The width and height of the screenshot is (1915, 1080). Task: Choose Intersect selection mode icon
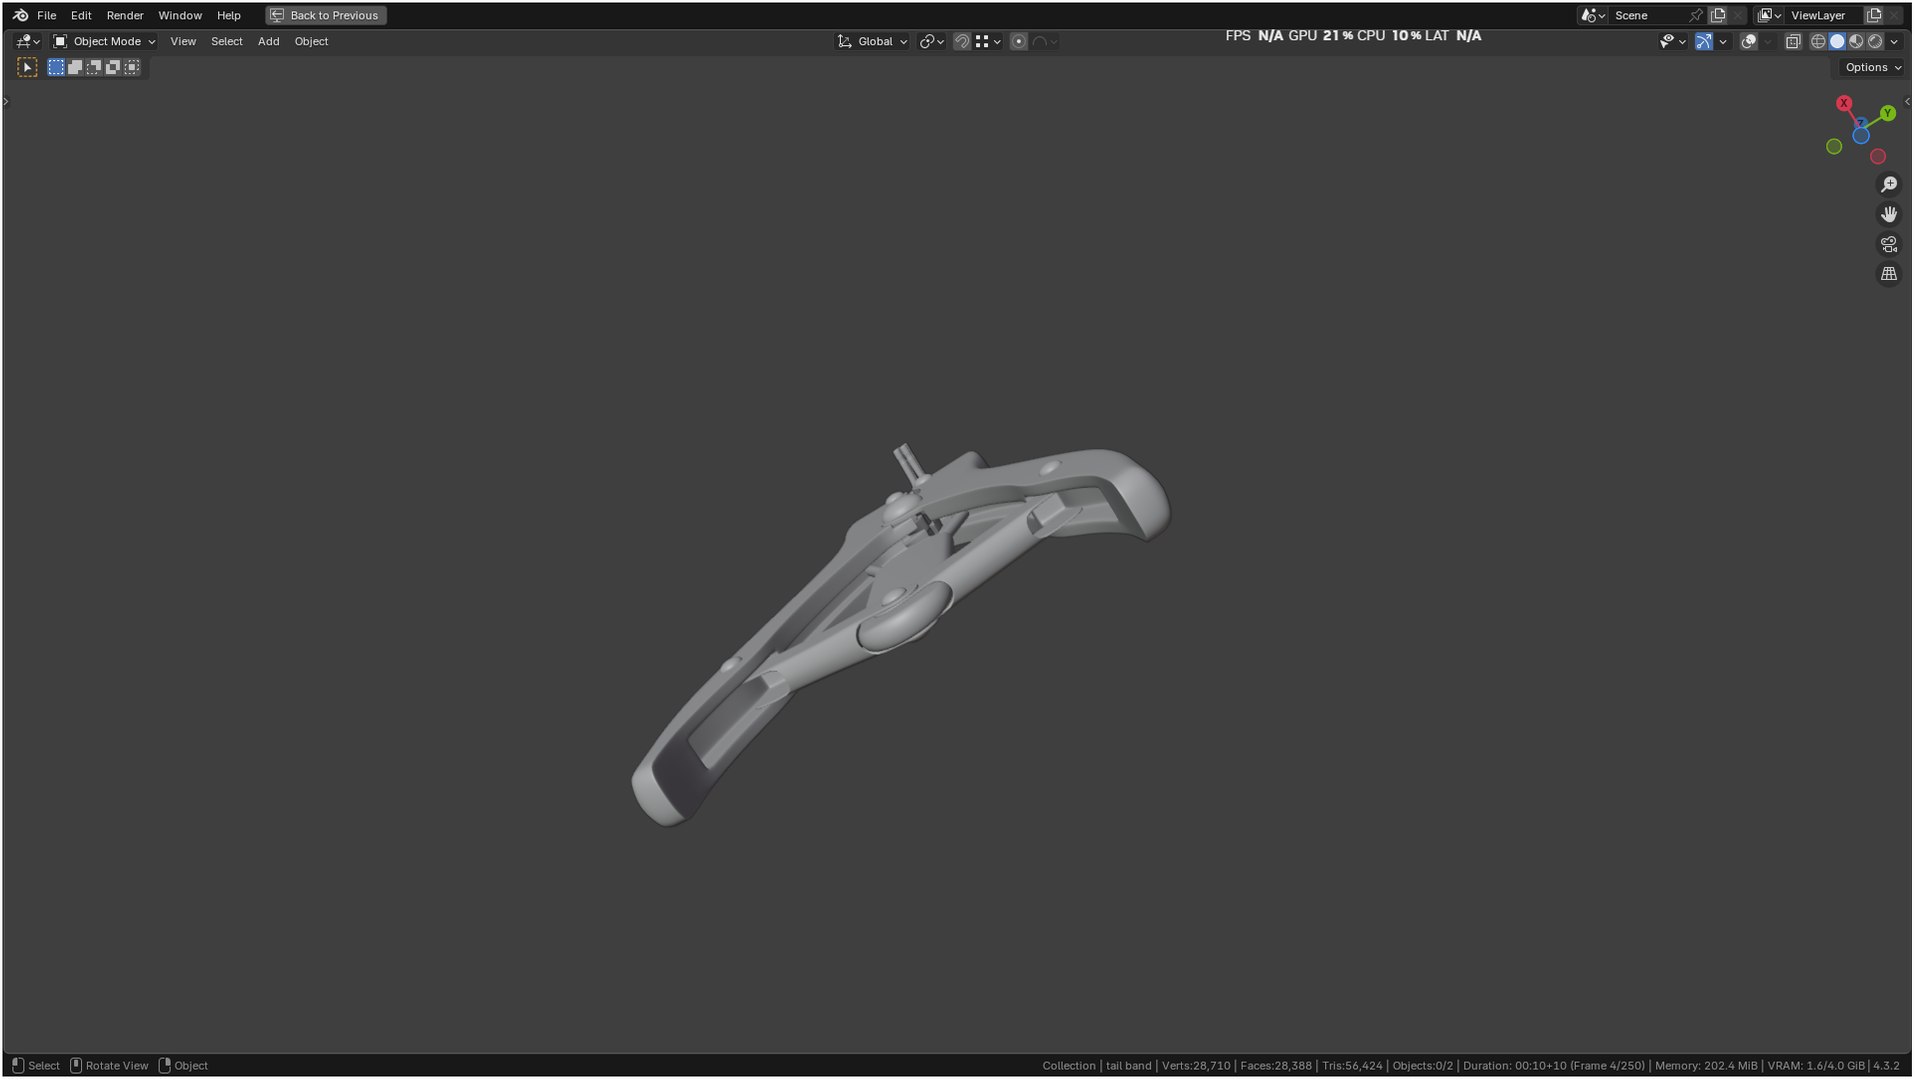(x=132, y=67)
